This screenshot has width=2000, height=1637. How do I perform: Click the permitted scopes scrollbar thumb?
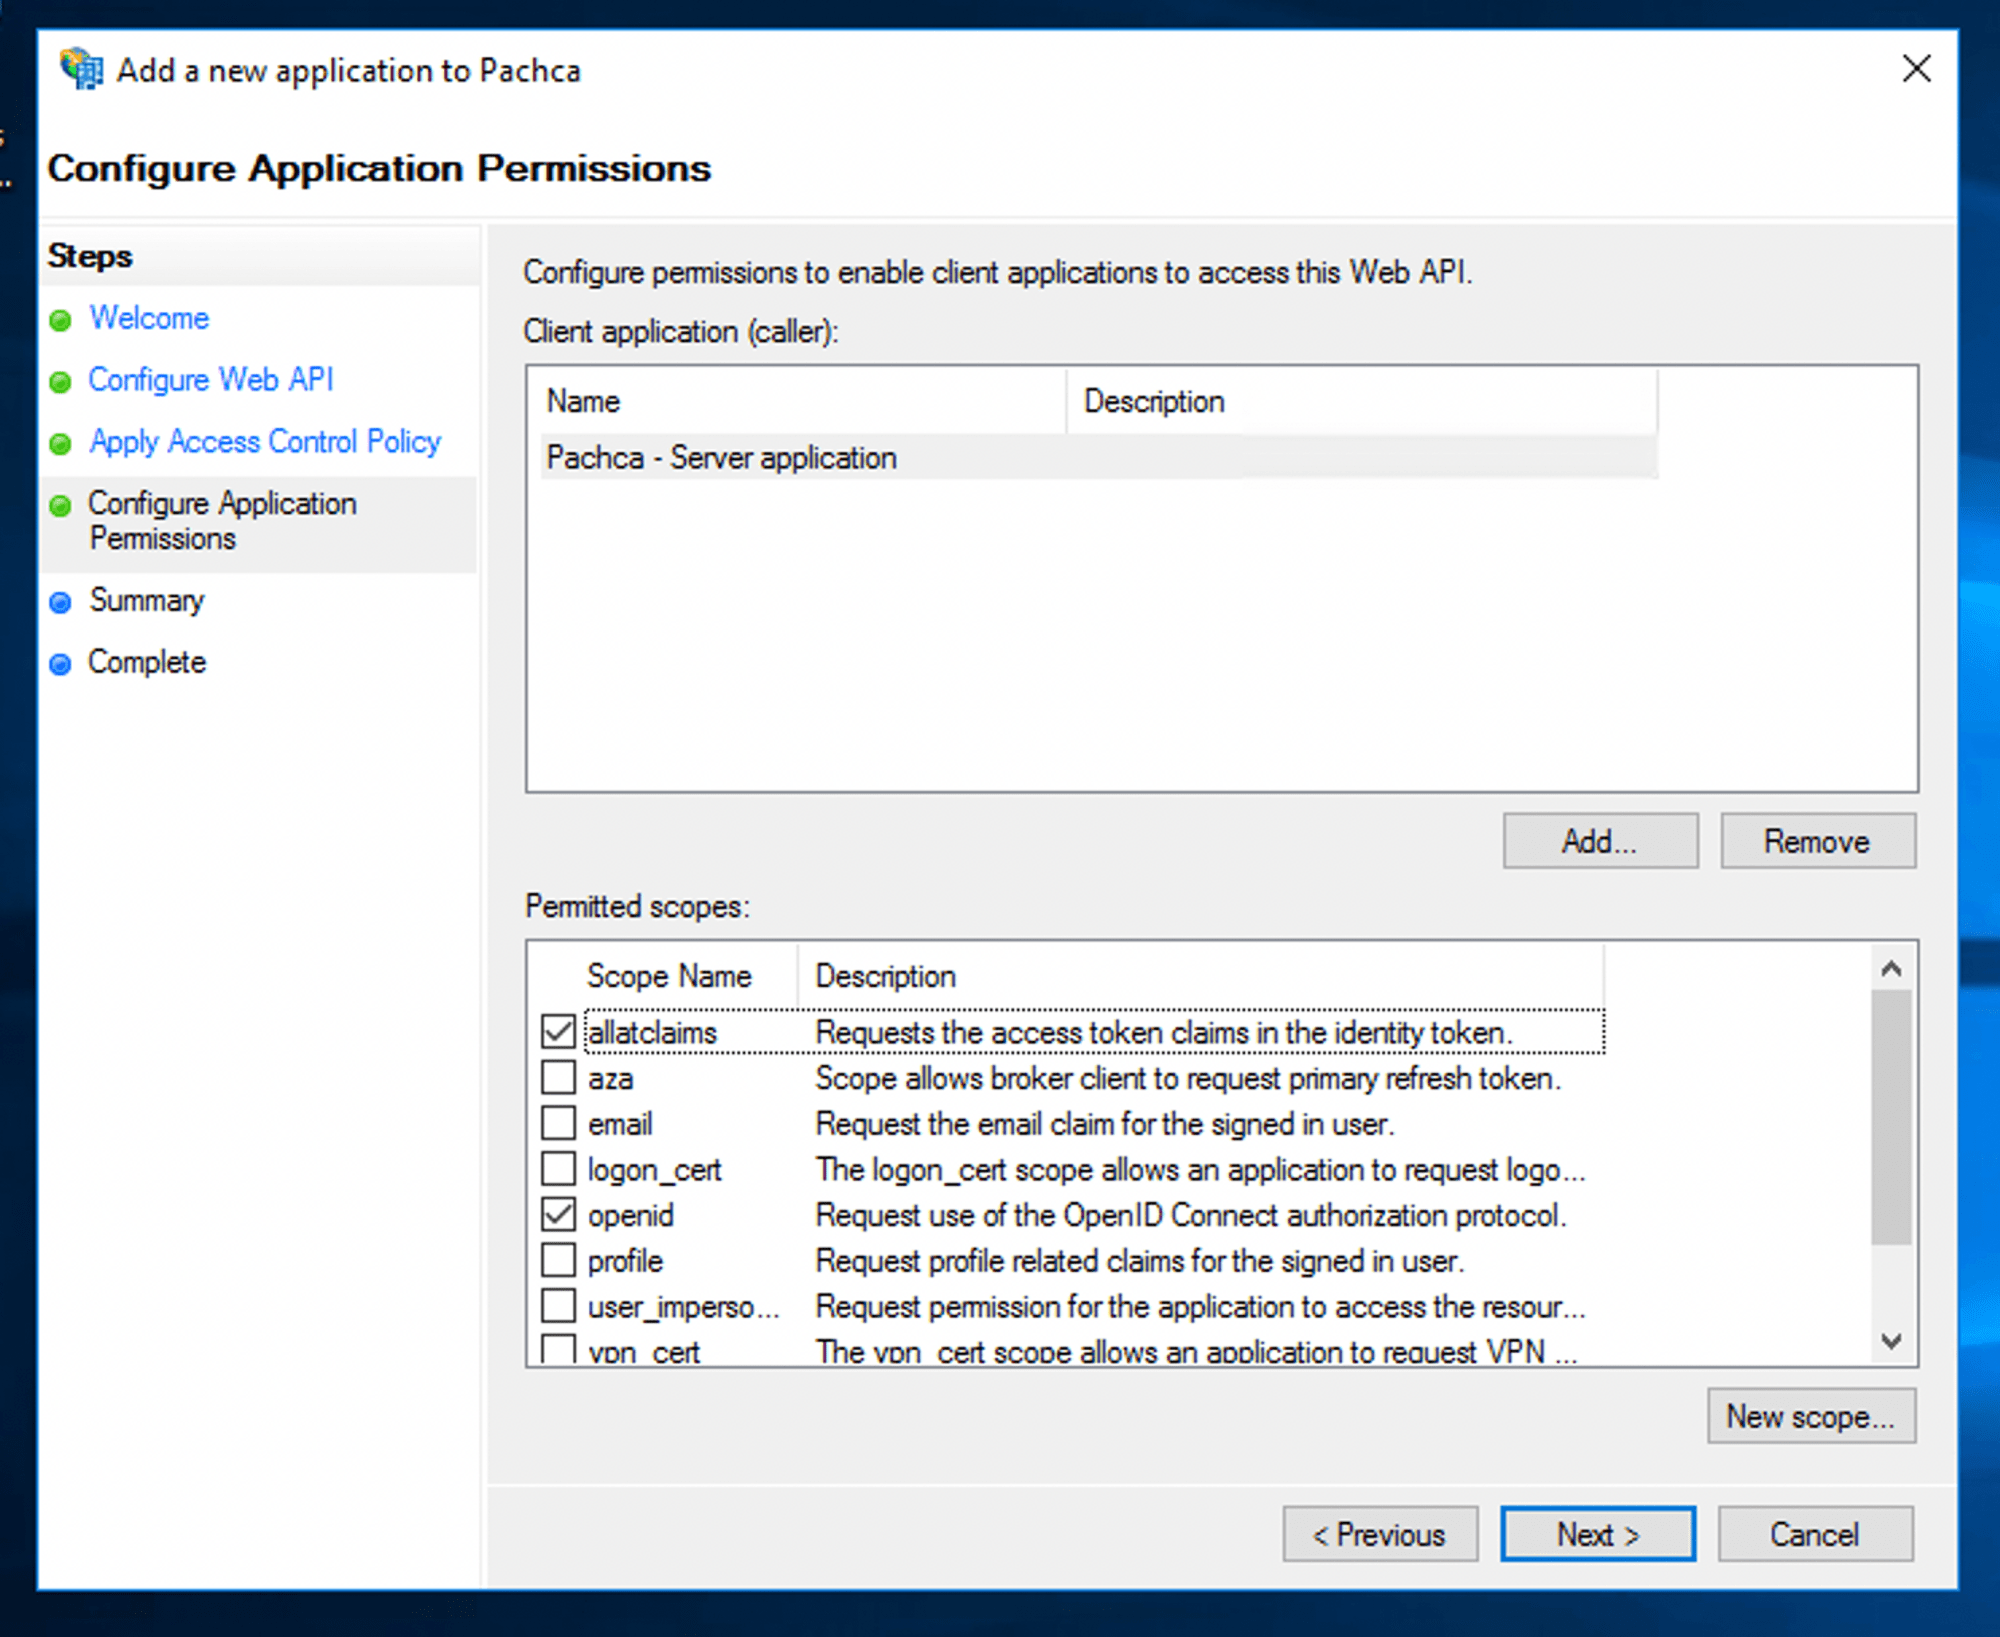1890,1115
